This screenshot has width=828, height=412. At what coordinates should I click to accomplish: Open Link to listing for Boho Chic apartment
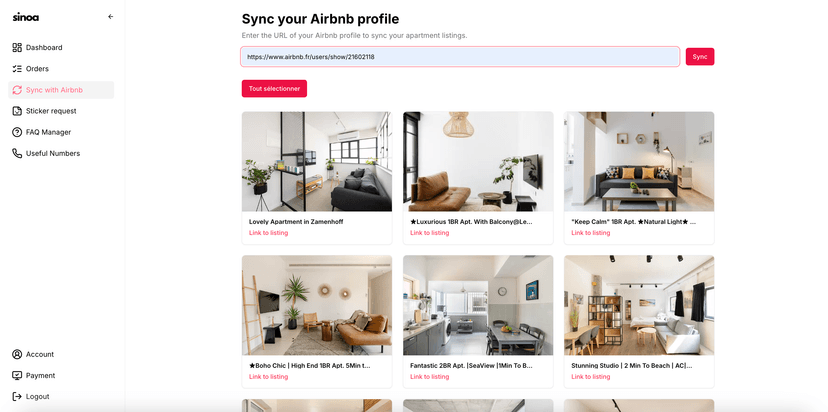268,377
